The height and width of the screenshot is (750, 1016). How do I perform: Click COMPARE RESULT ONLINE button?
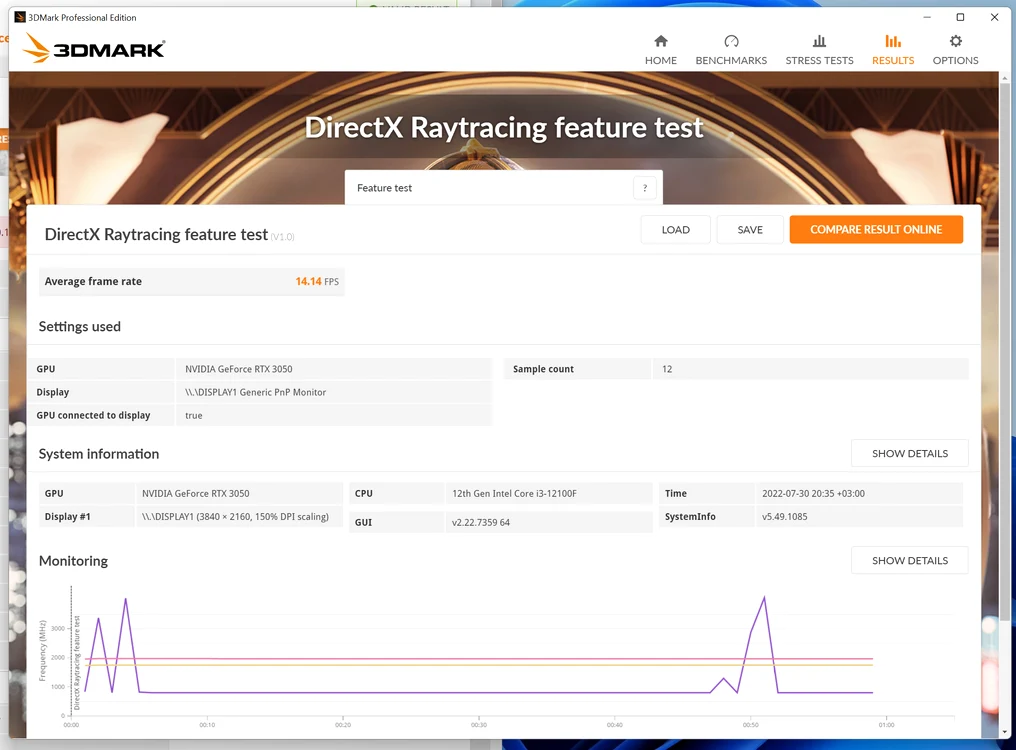pyautogui.click(x=876, y=229)
